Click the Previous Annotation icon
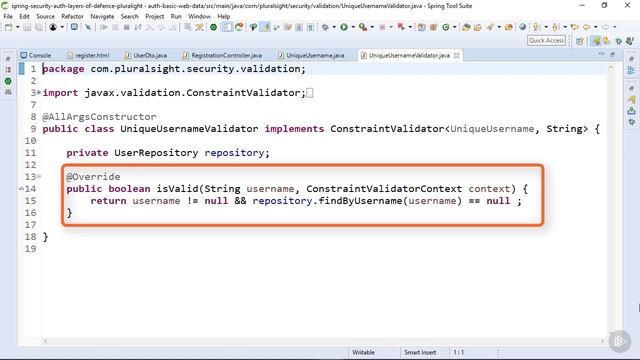640x360 pixels. (x=556, y=27)
